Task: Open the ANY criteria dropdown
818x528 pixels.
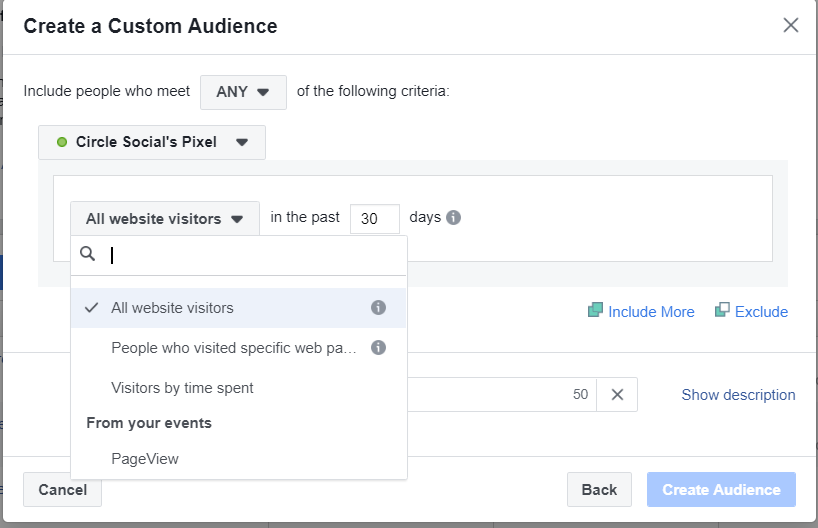Action: tap(243, 92)
